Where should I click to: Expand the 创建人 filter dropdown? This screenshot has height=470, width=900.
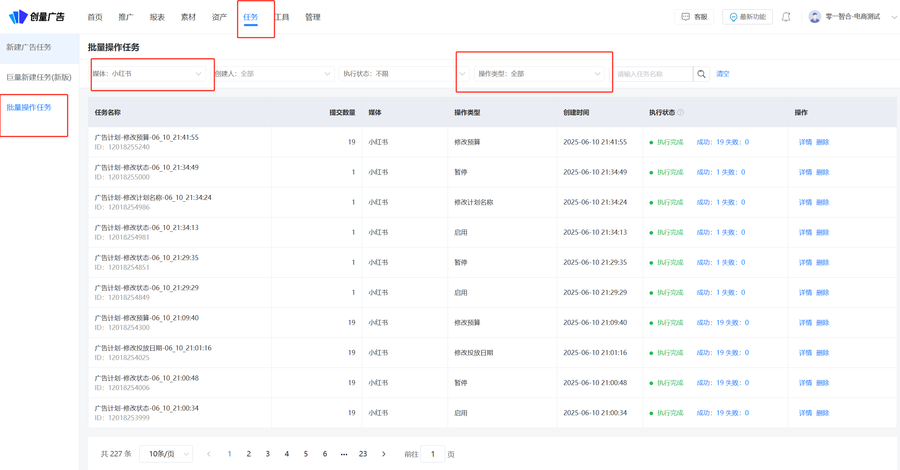(x=272, y=74)
